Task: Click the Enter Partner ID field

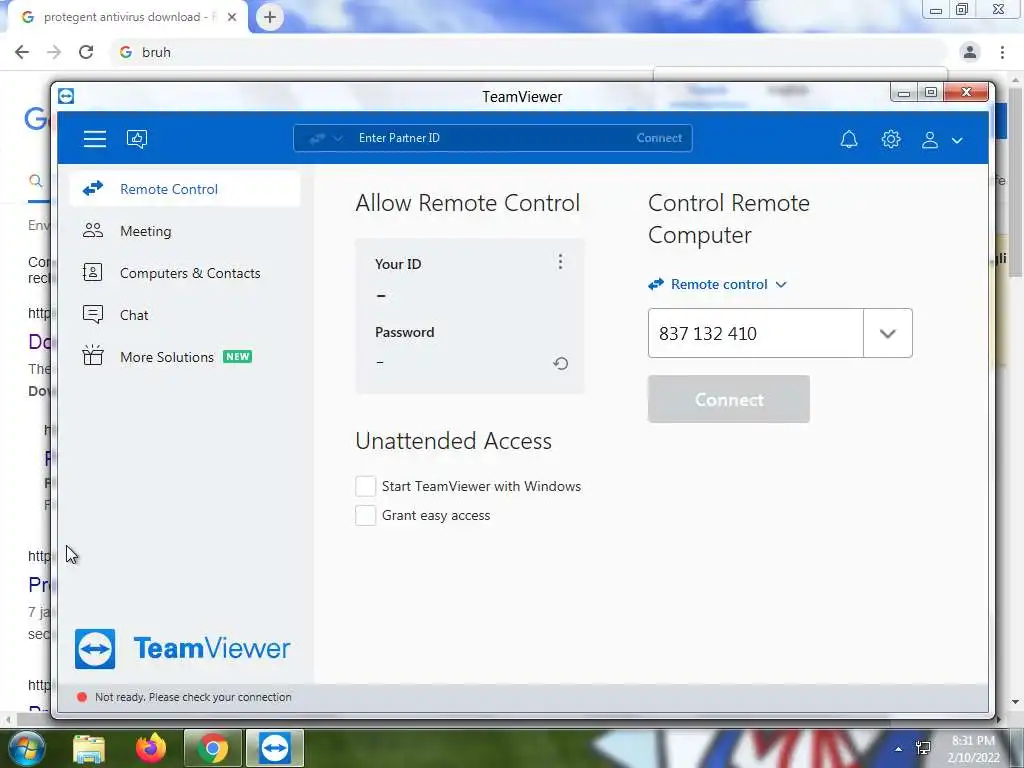Action: [x=490, y=138]
